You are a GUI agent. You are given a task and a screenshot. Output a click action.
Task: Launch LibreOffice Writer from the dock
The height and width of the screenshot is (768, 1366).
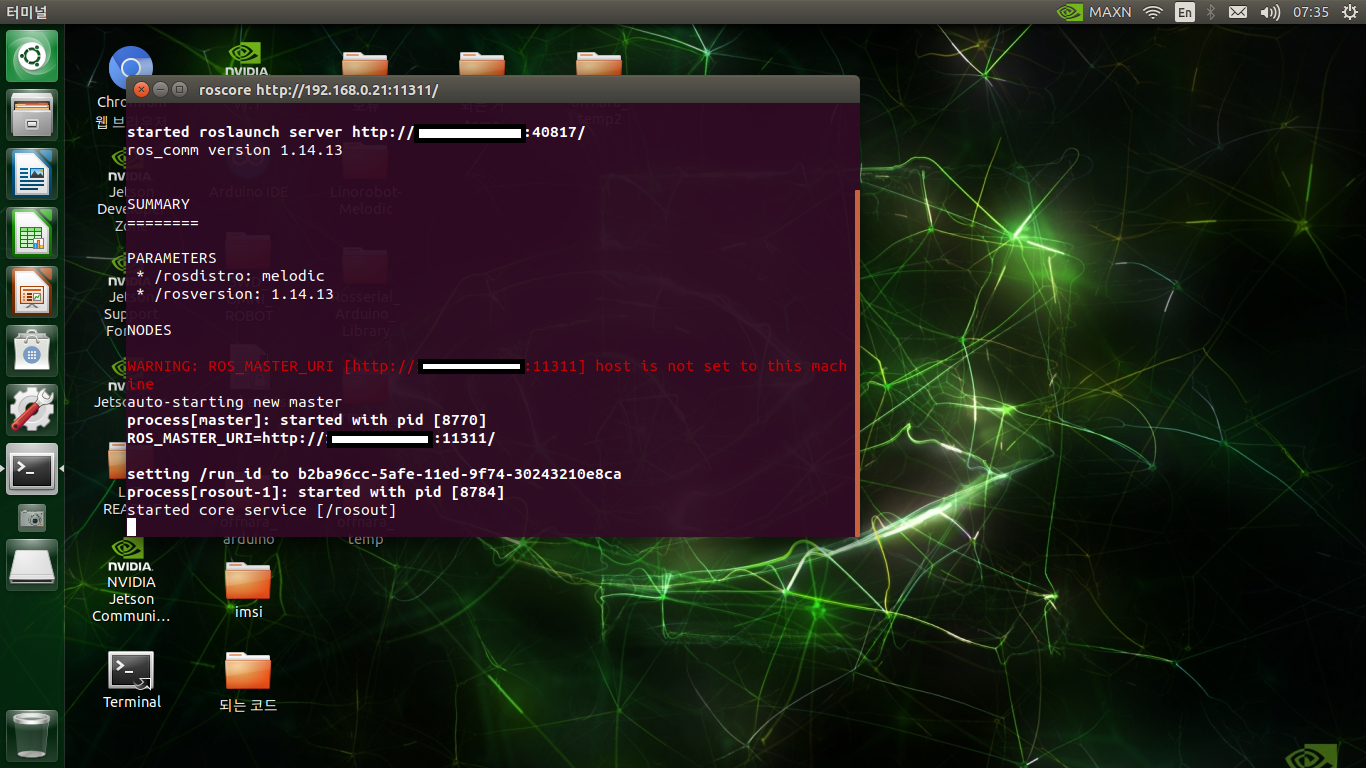pyautogui.click(x=33, y=174)
